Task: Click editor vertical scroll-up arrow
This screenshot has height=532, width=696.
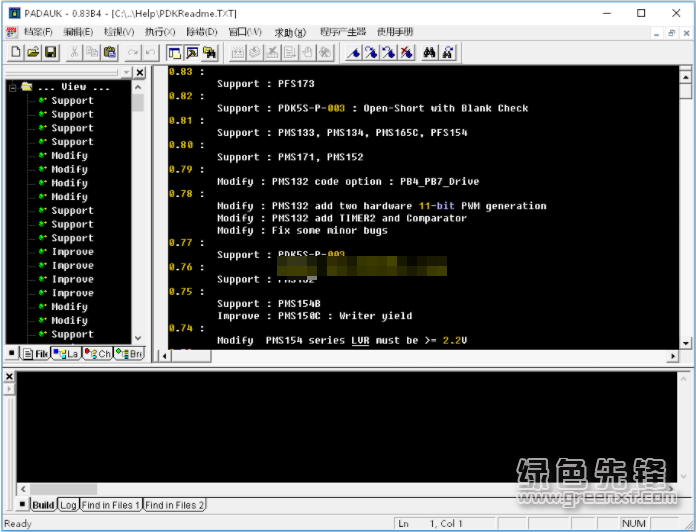Action: tap(685, 77)
